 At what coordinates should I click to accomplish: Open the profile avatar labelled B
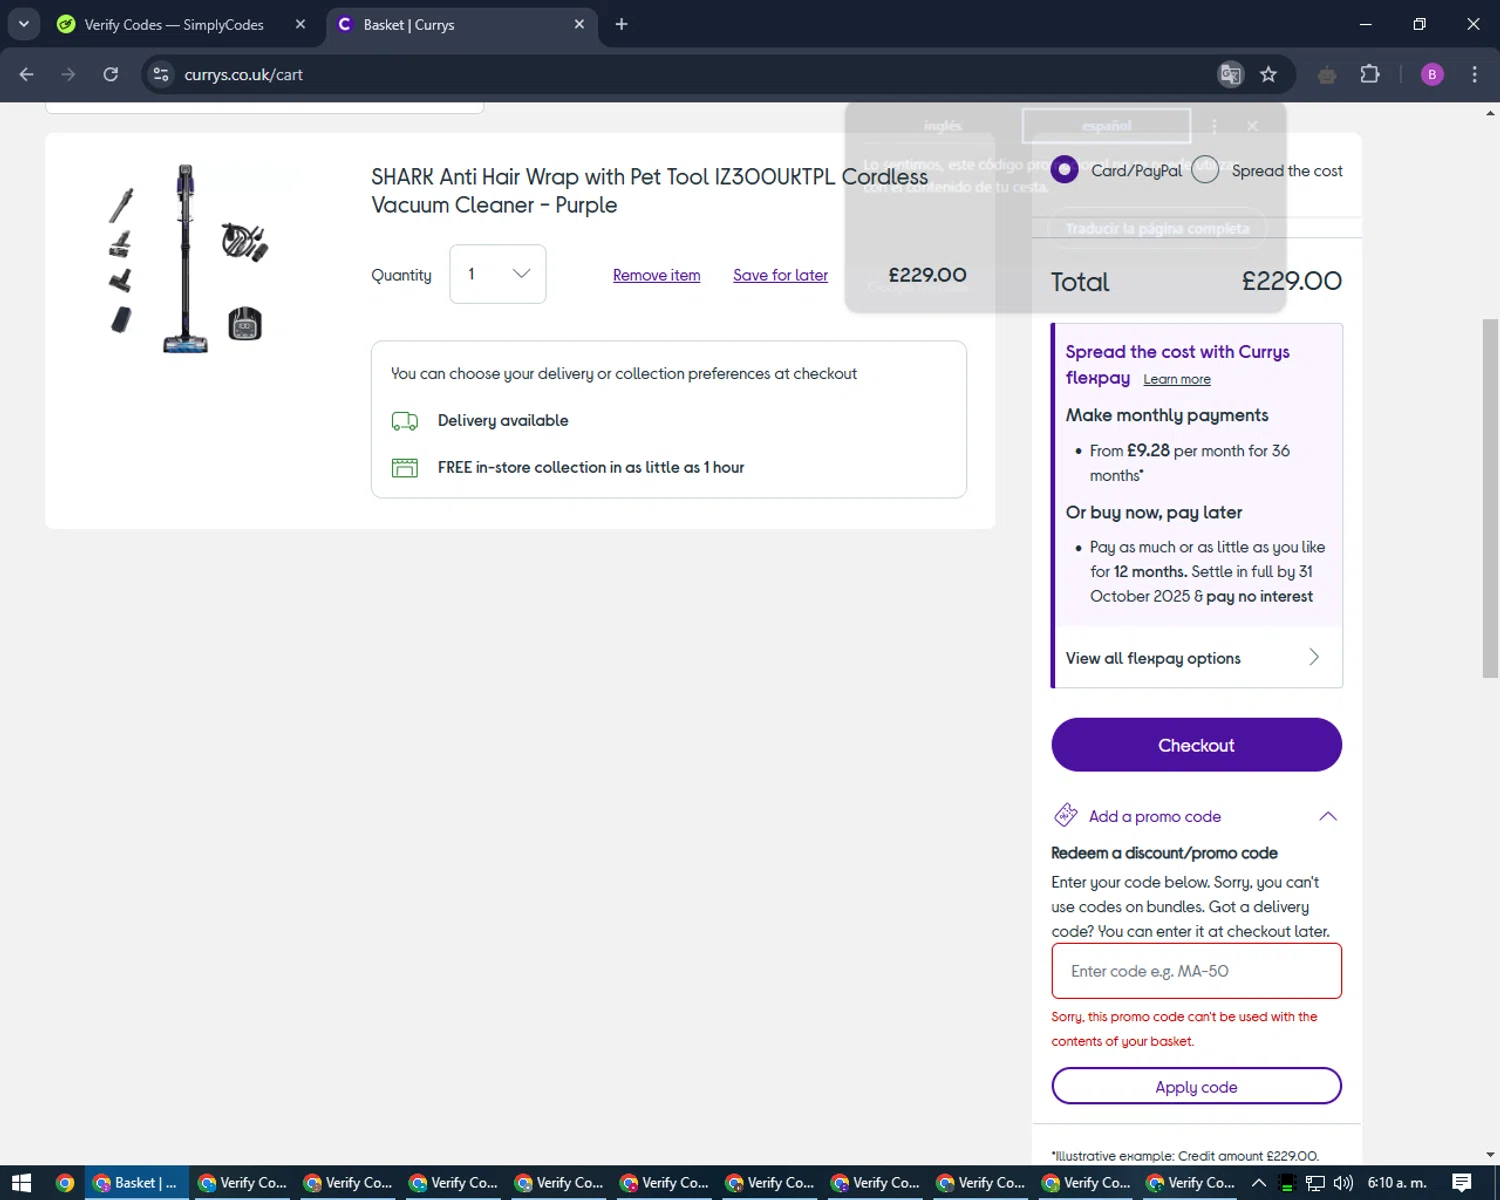[x=1432, y=74]
